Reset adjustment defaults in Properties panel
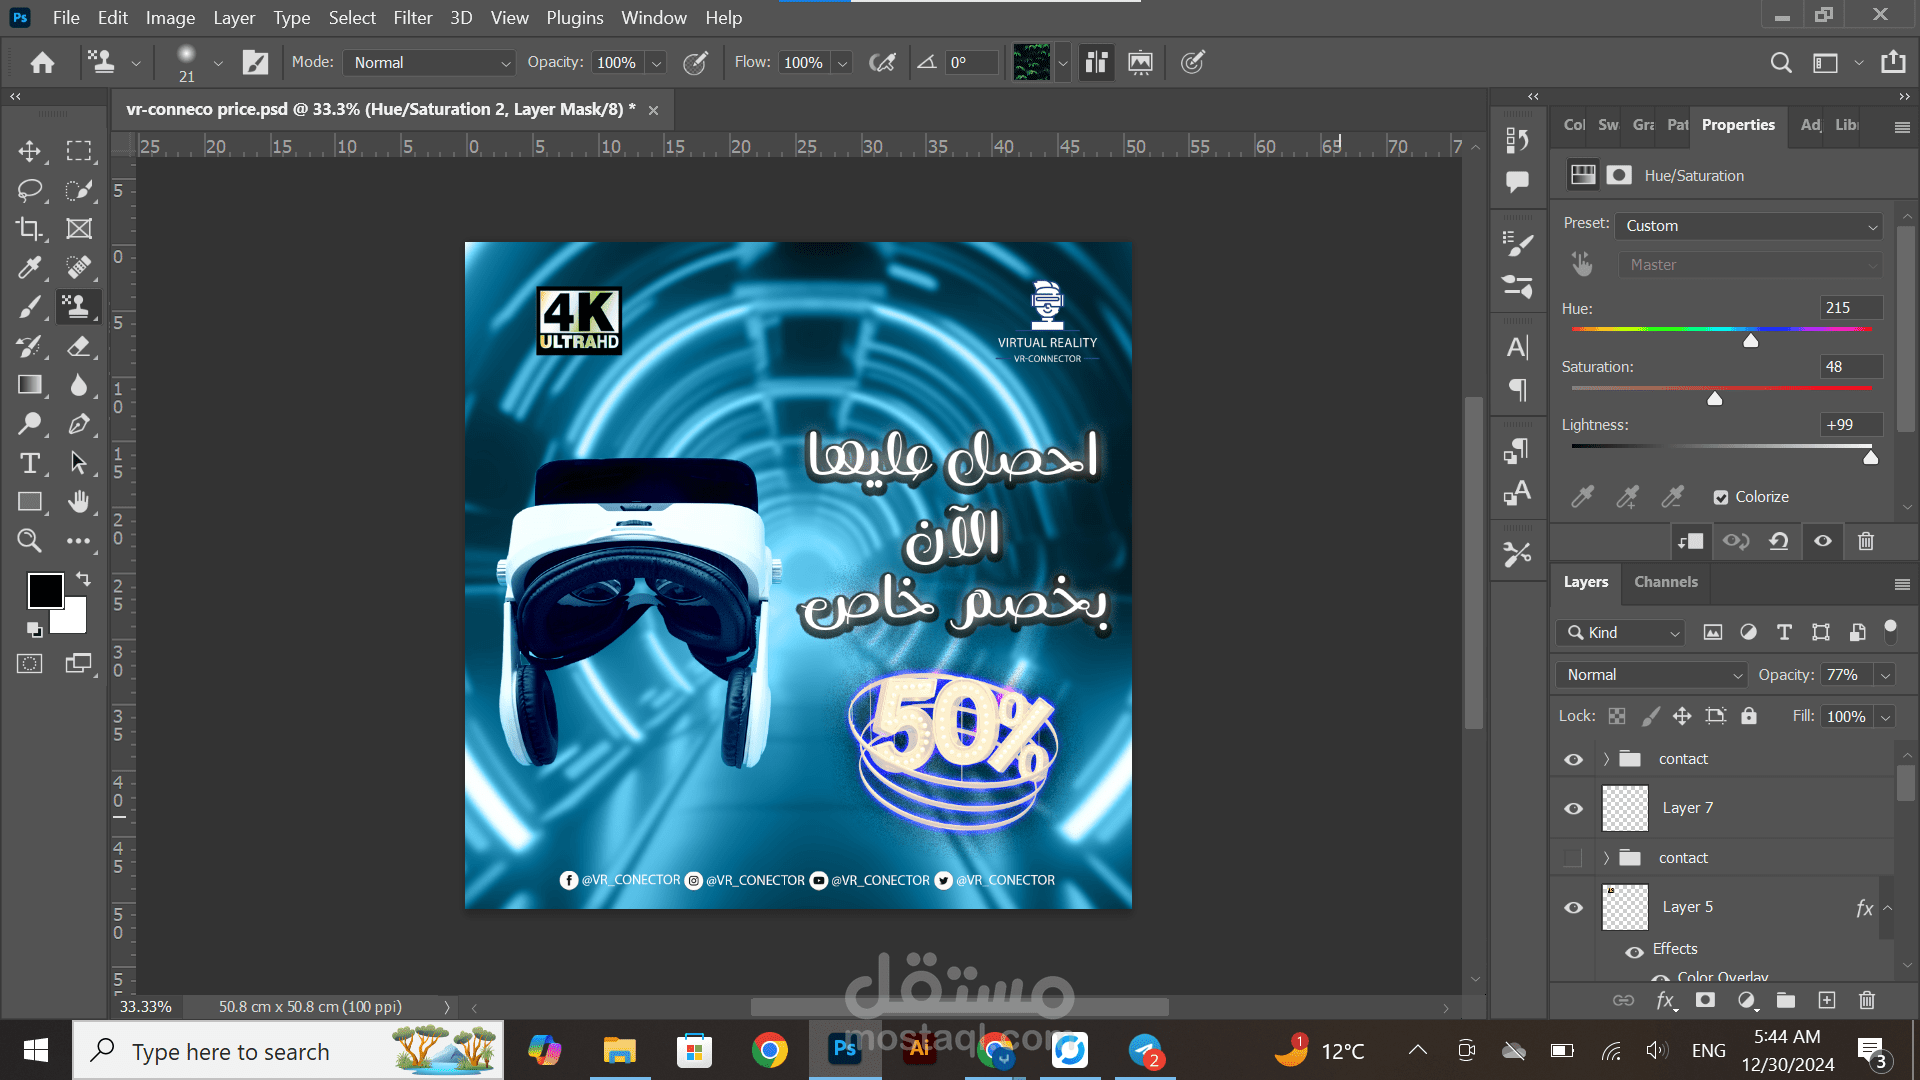The width and height of the screenshot is (1920, 1080). click(1778, 541)
